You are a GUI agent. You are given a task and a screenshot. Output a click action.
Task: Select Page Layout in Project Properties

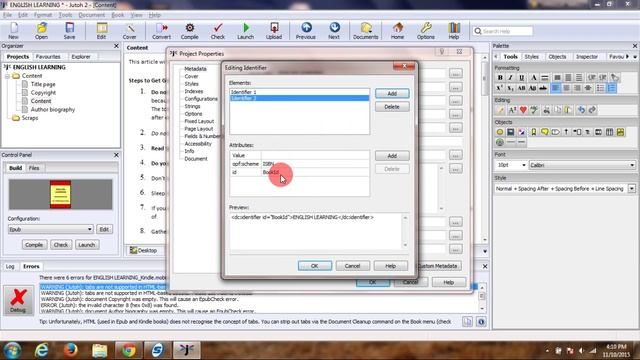click(x=199, y=129)
